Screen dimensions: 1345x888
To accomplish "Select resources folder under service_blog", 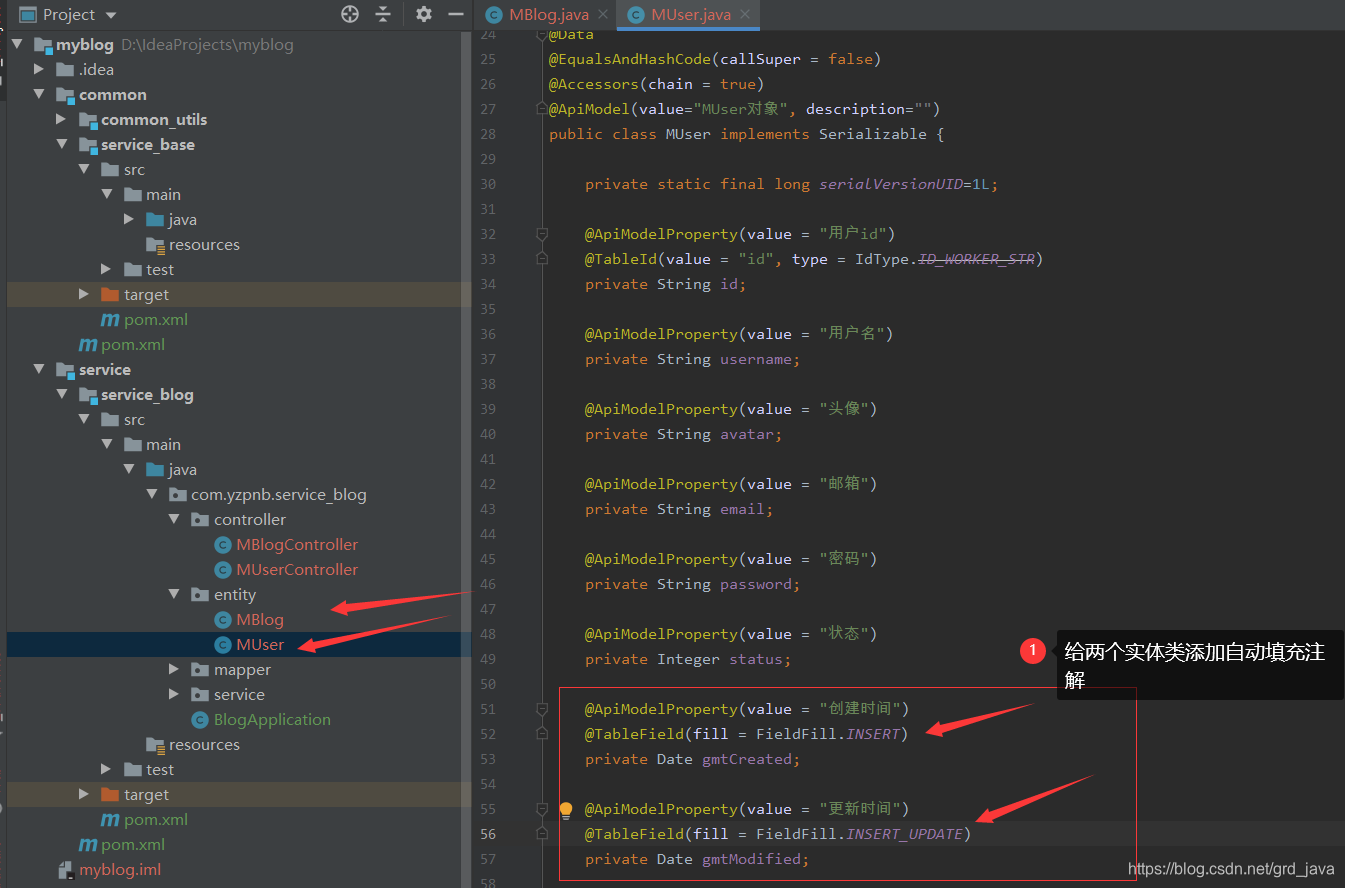I will [204, 745].
